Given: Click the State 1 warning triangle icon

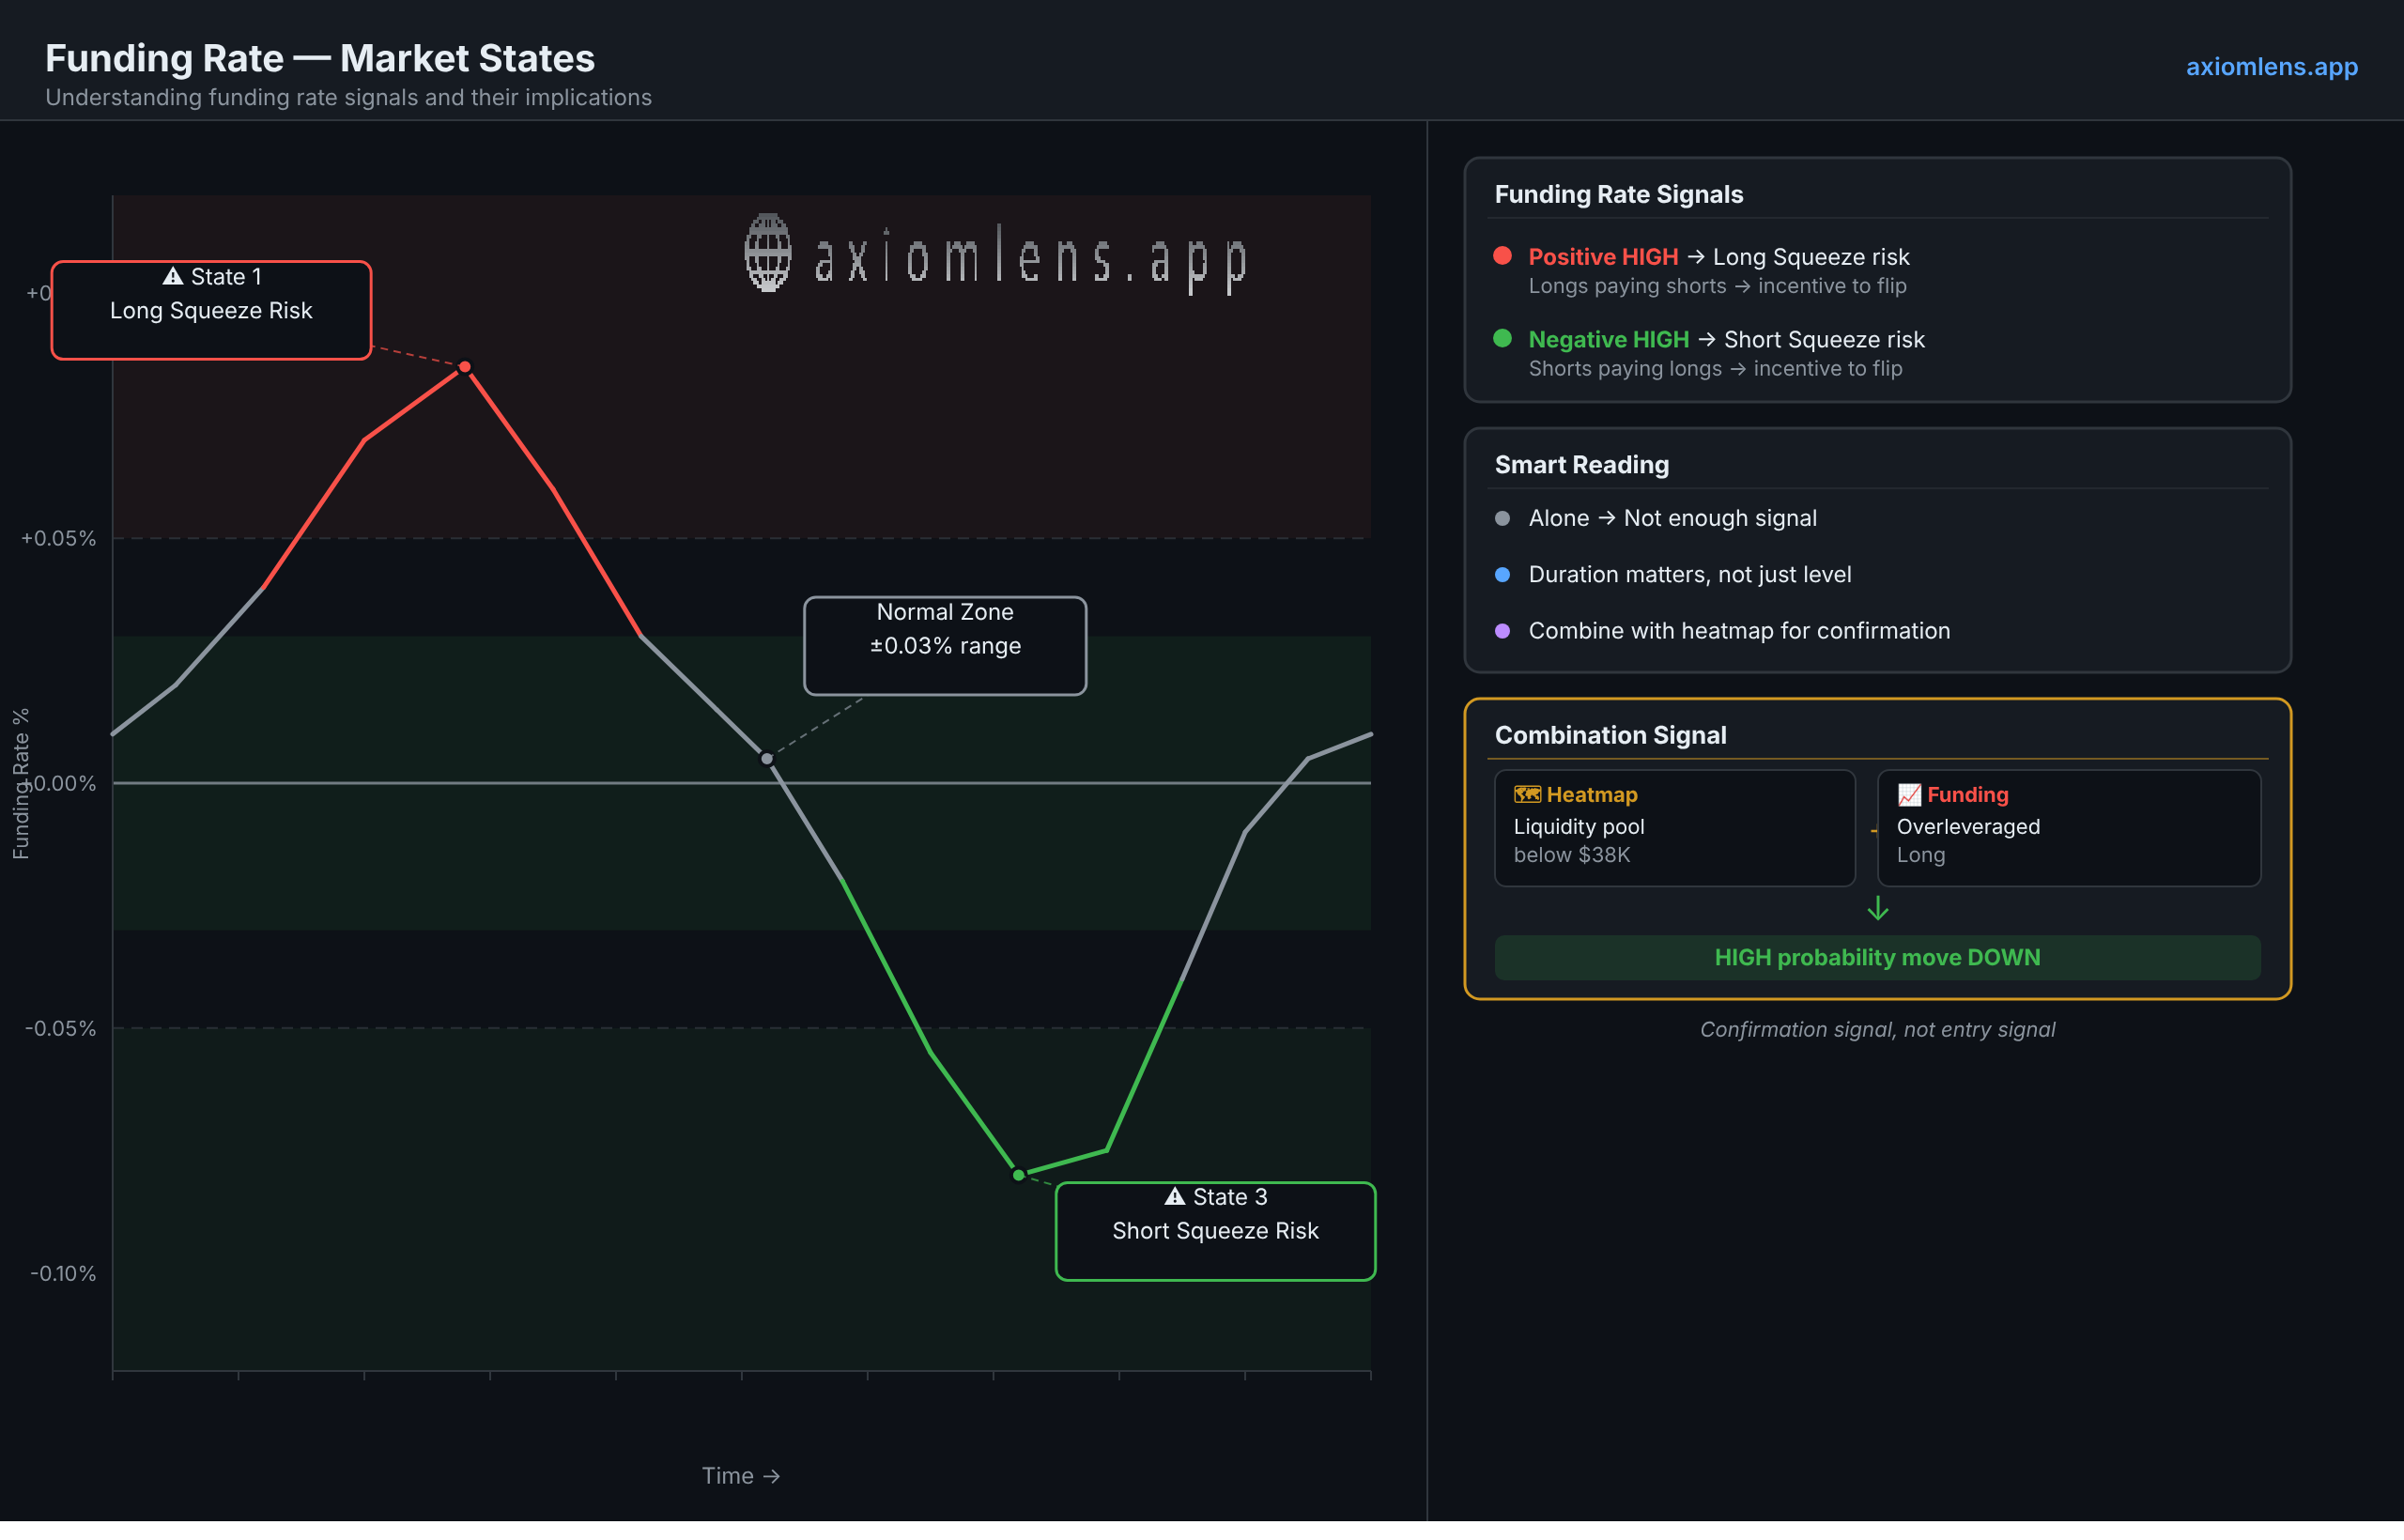Looking at the screenshot, I should click(173, 276).
